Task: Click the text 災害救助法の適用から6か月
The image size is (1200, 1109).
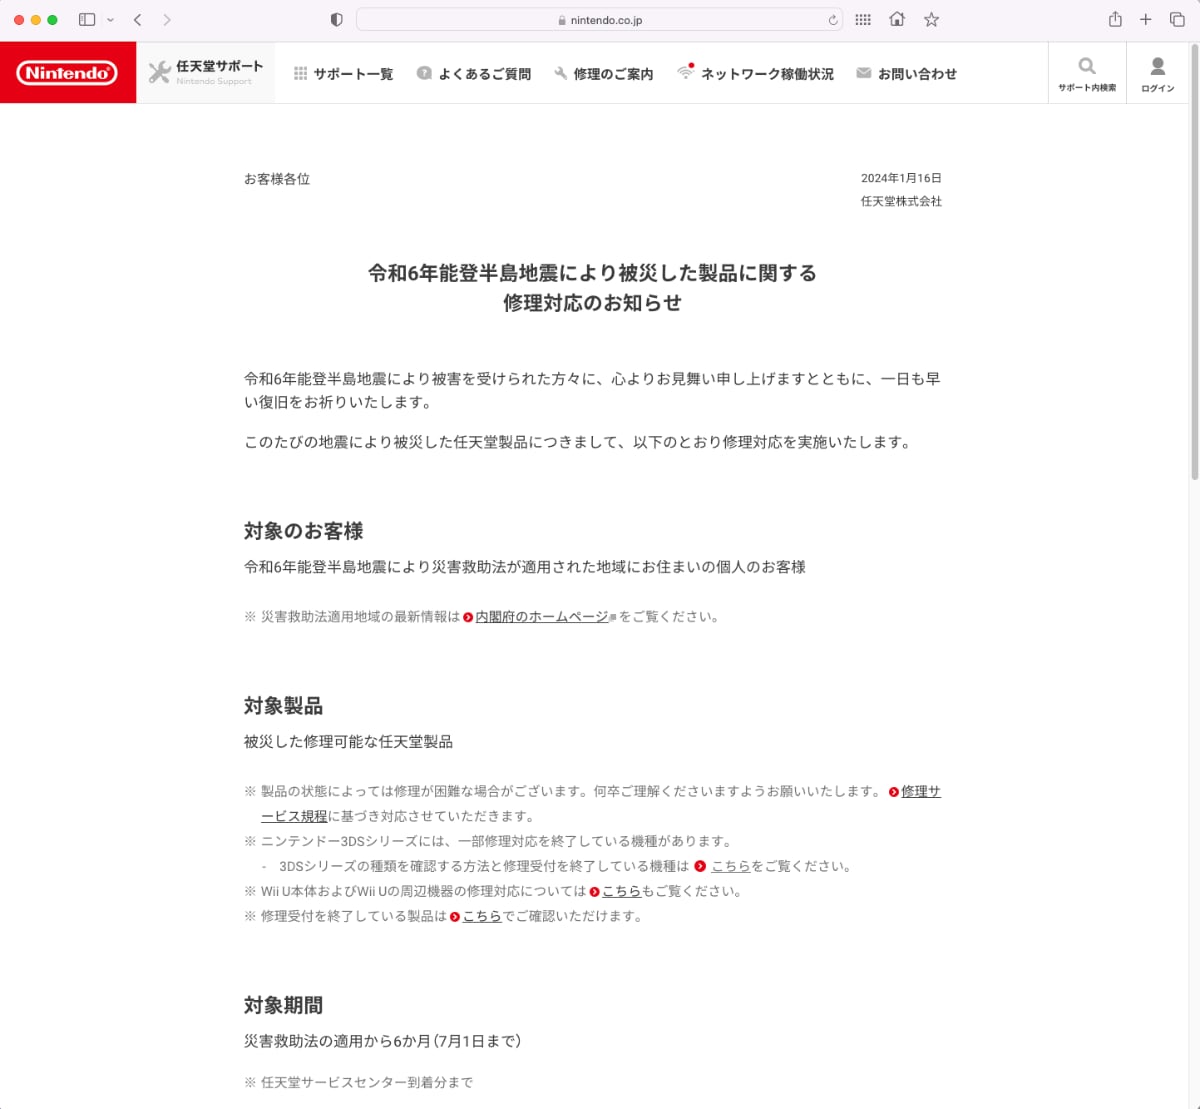Action: [x=337, y=1041]
